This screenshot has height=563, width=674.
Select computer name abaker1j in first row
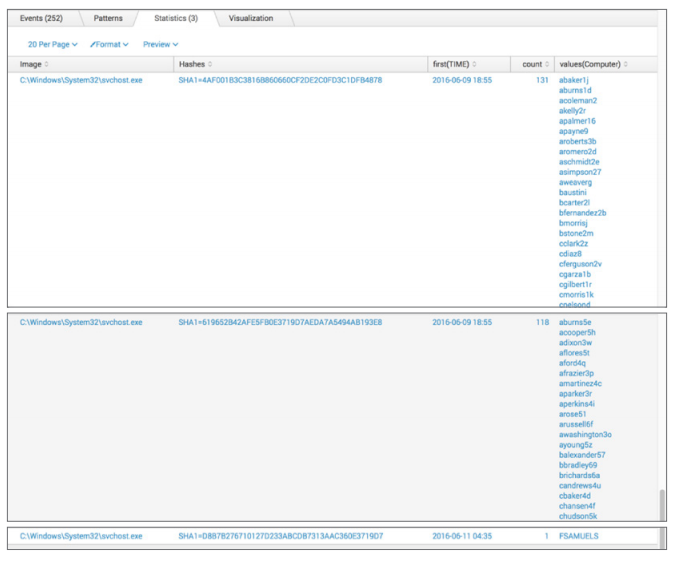click(574, 80)
